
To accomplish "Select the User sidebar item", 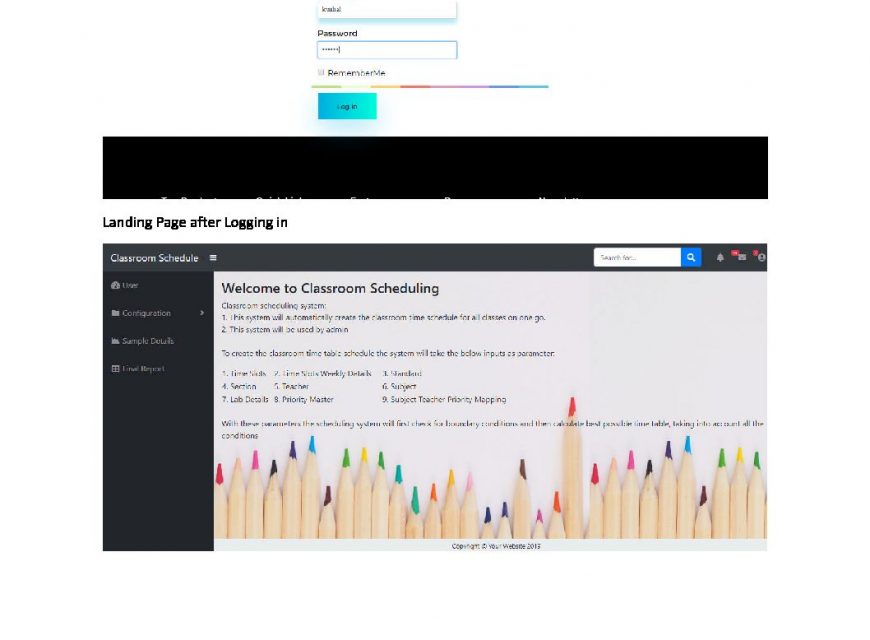I will 131,285.
